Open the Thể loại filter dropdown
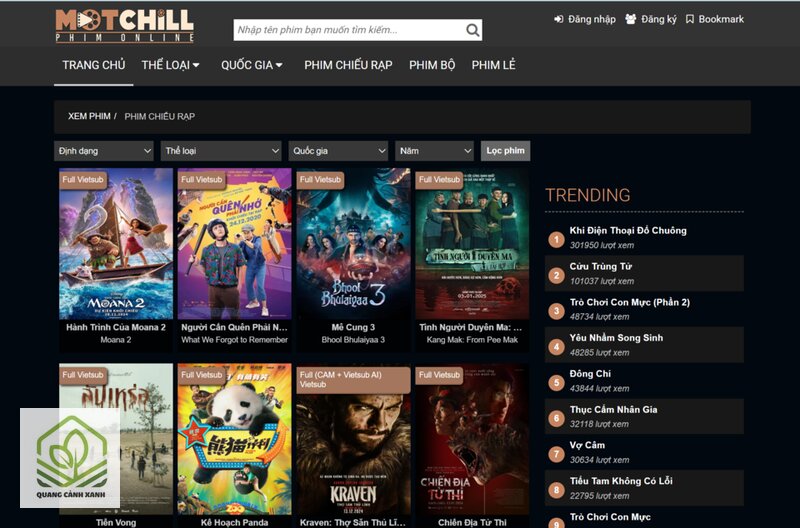This screenshot has width=800, height=528. [x=221, y=151]
